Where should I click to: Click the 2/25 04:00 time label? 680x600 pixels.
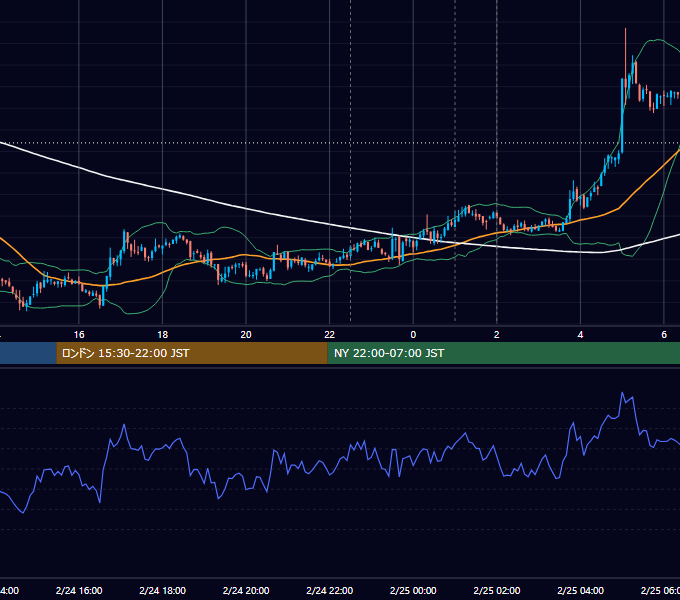point(580,591)
